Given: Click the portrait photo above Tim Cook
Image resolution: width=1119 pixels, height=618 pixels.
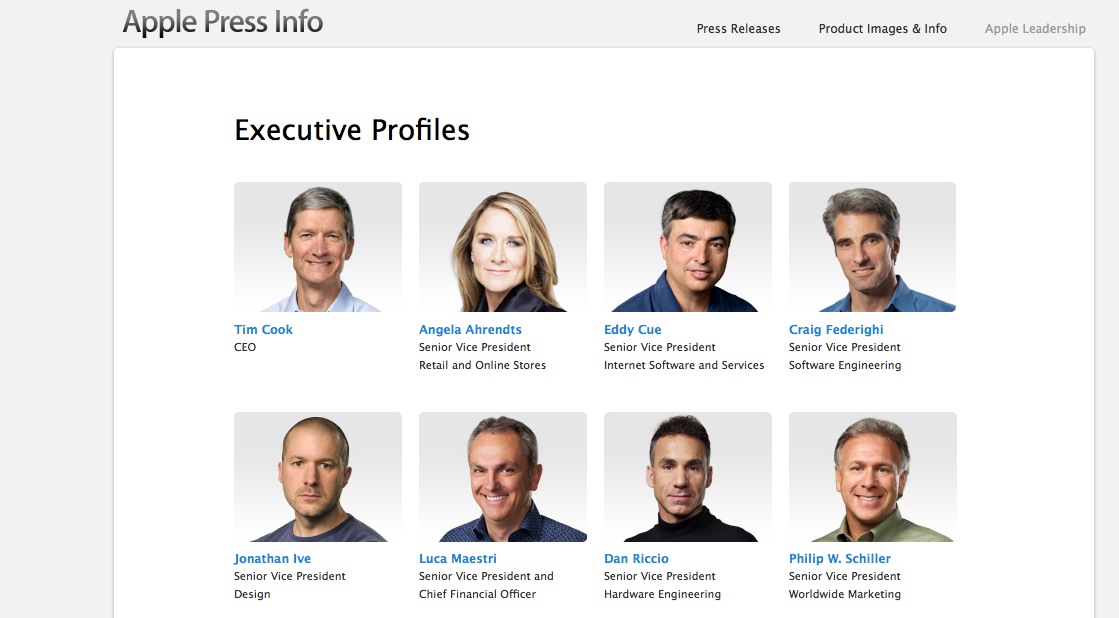Looking at the screenshot, I should pos(318,247).
